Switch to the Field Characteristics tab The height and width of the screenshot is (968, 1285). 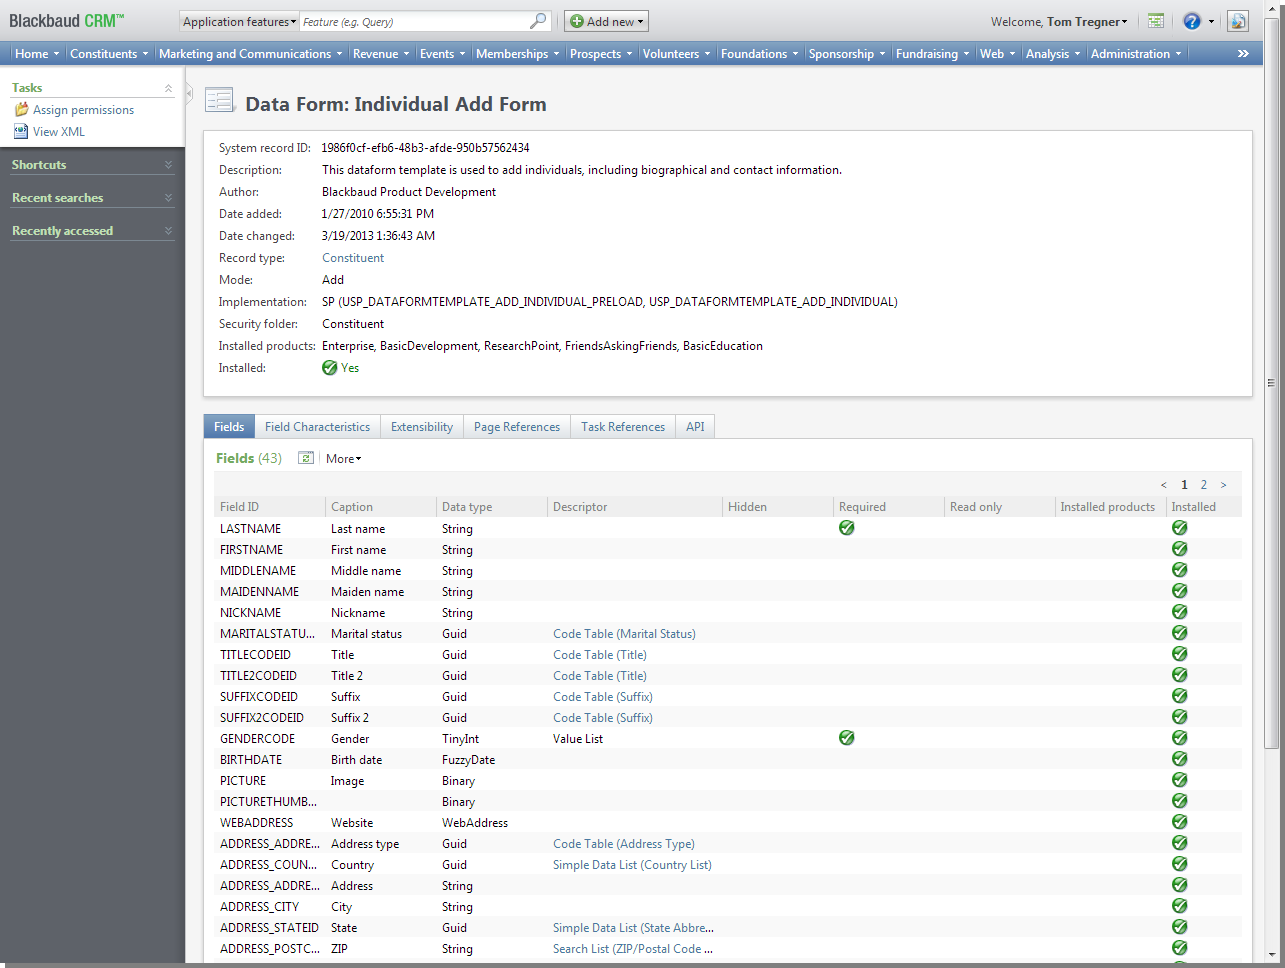point(317,427)
